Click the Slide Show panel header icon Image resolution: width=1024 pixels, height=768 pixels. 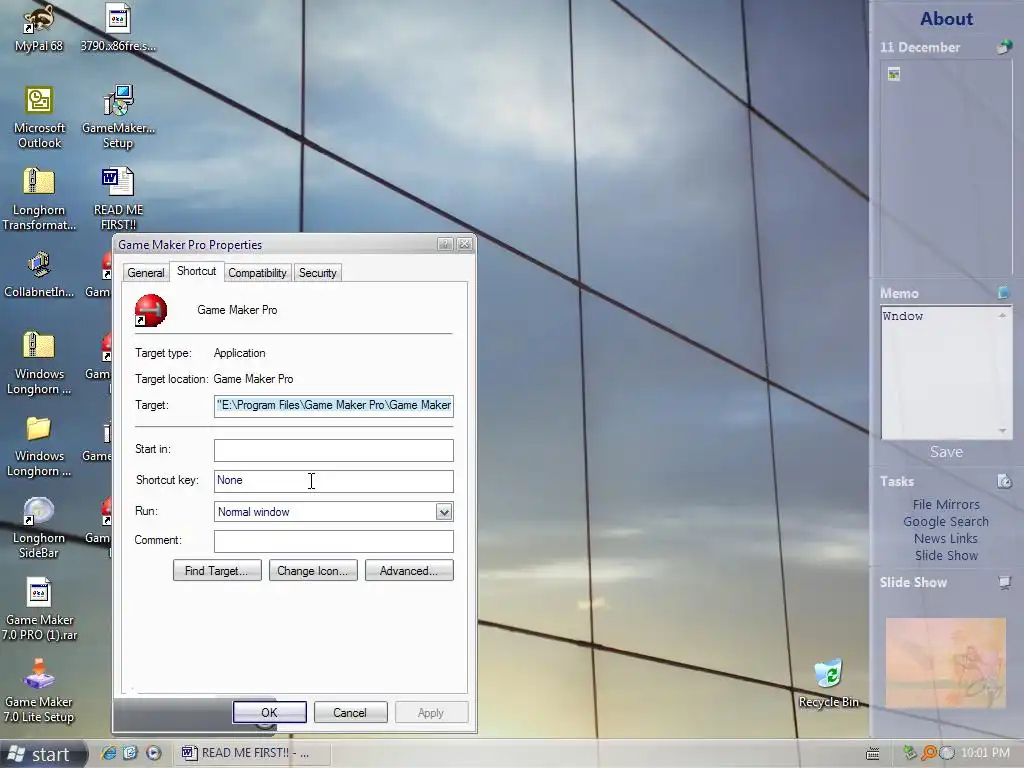(1004, 582)
